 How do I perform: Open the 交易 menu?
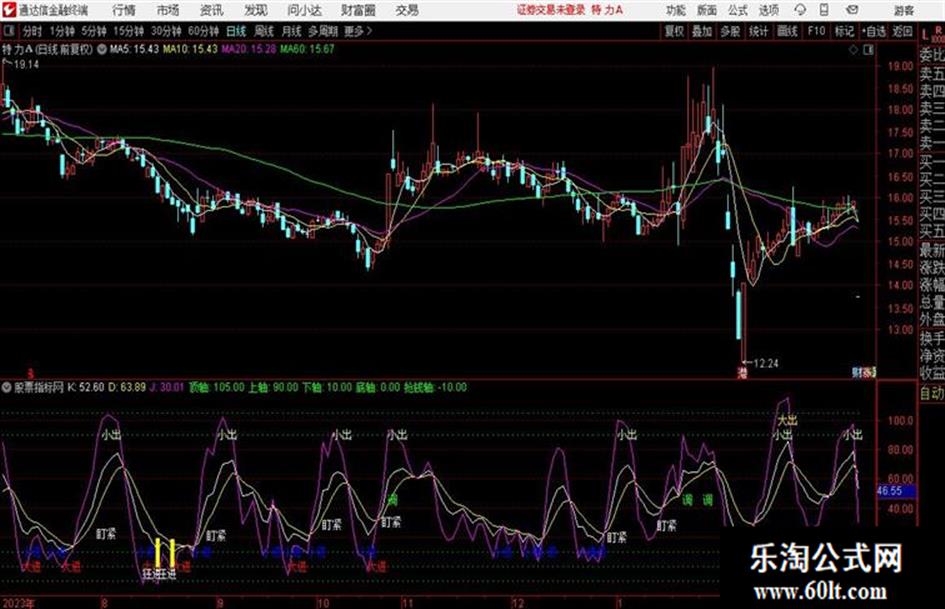point(407,10)
